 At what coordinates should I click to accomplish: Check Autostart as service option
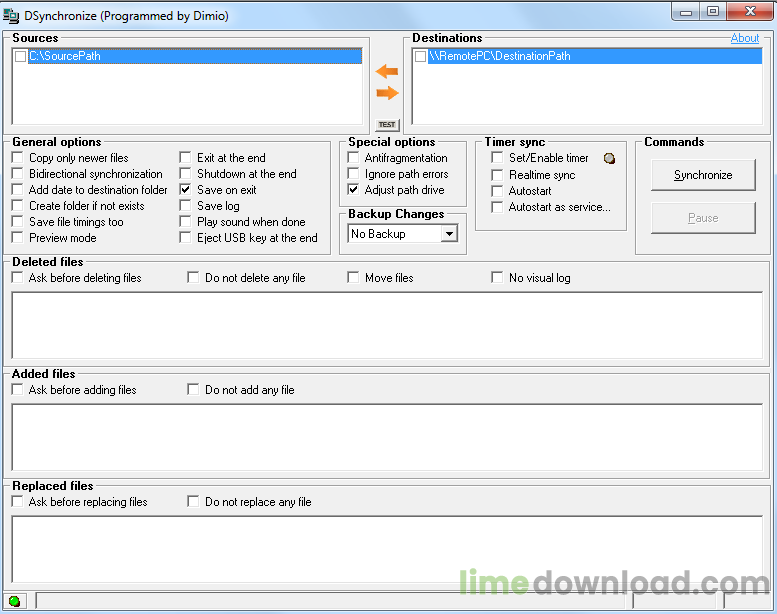click(x=497, y=207)
